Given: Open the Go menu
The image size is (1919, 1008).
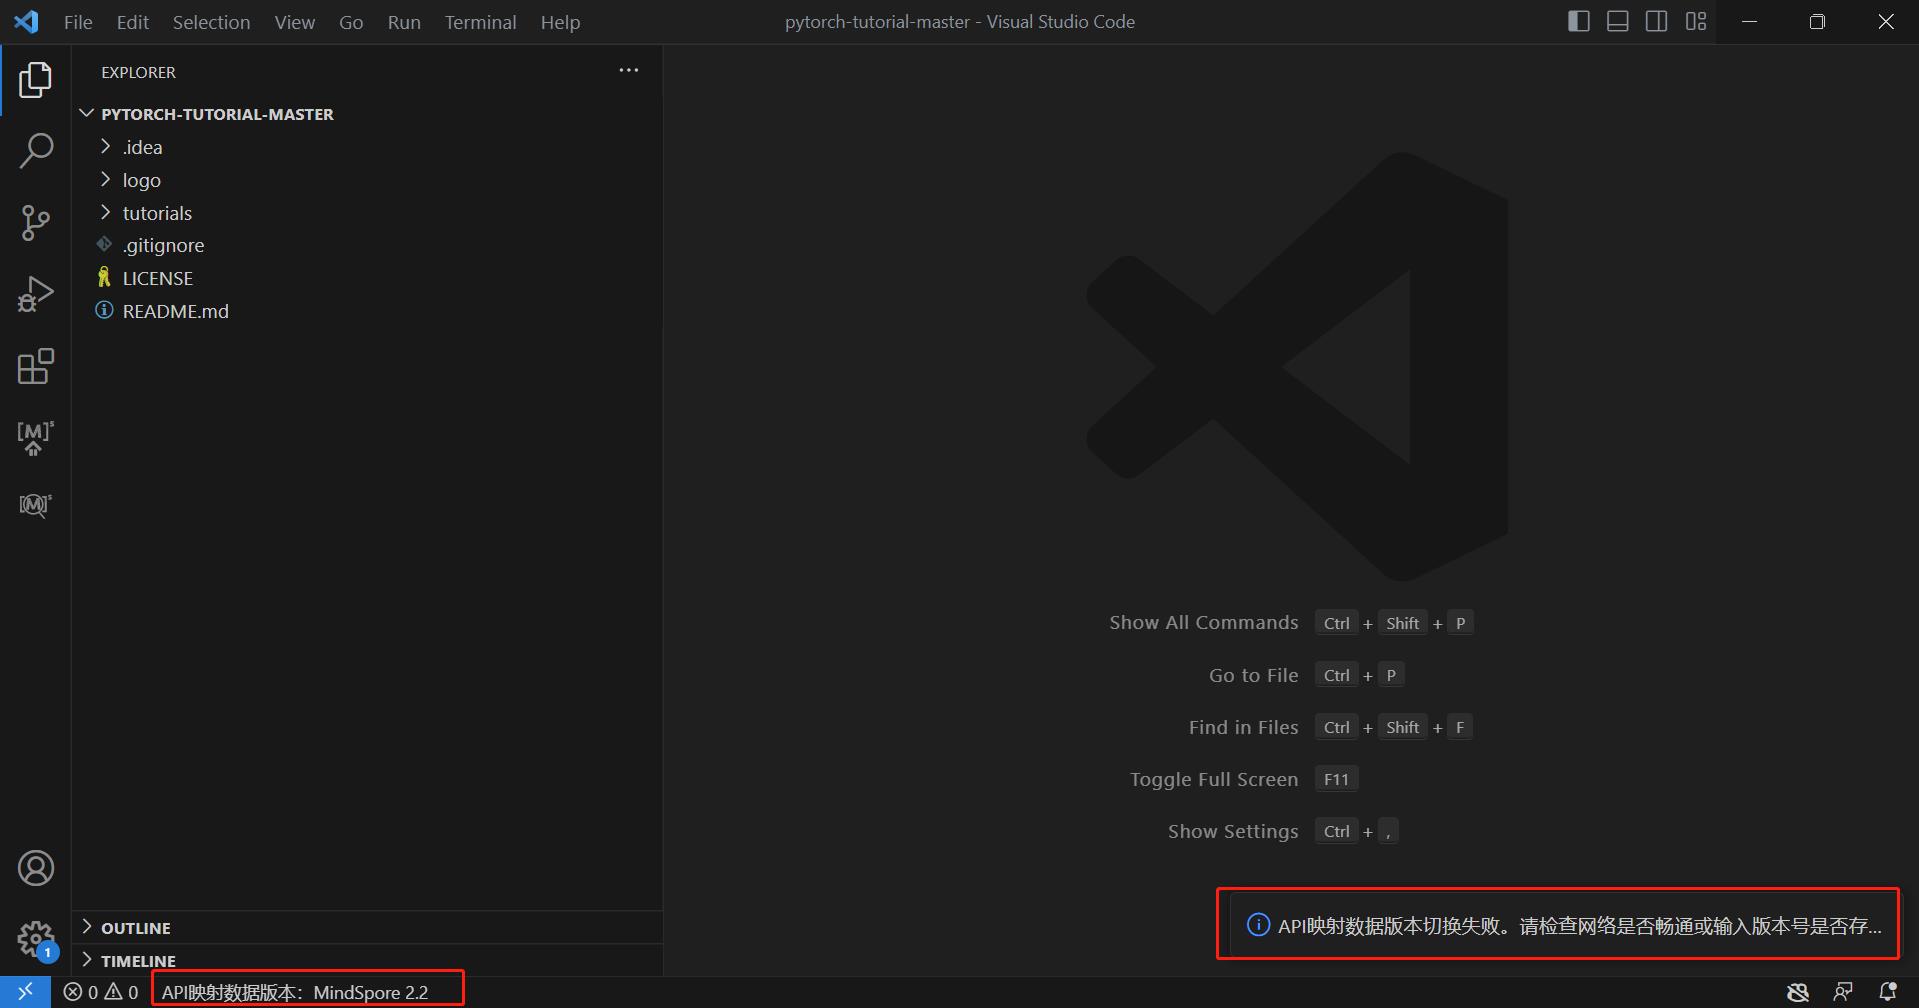Looking at the screenshot, I should tap(351, 22).
